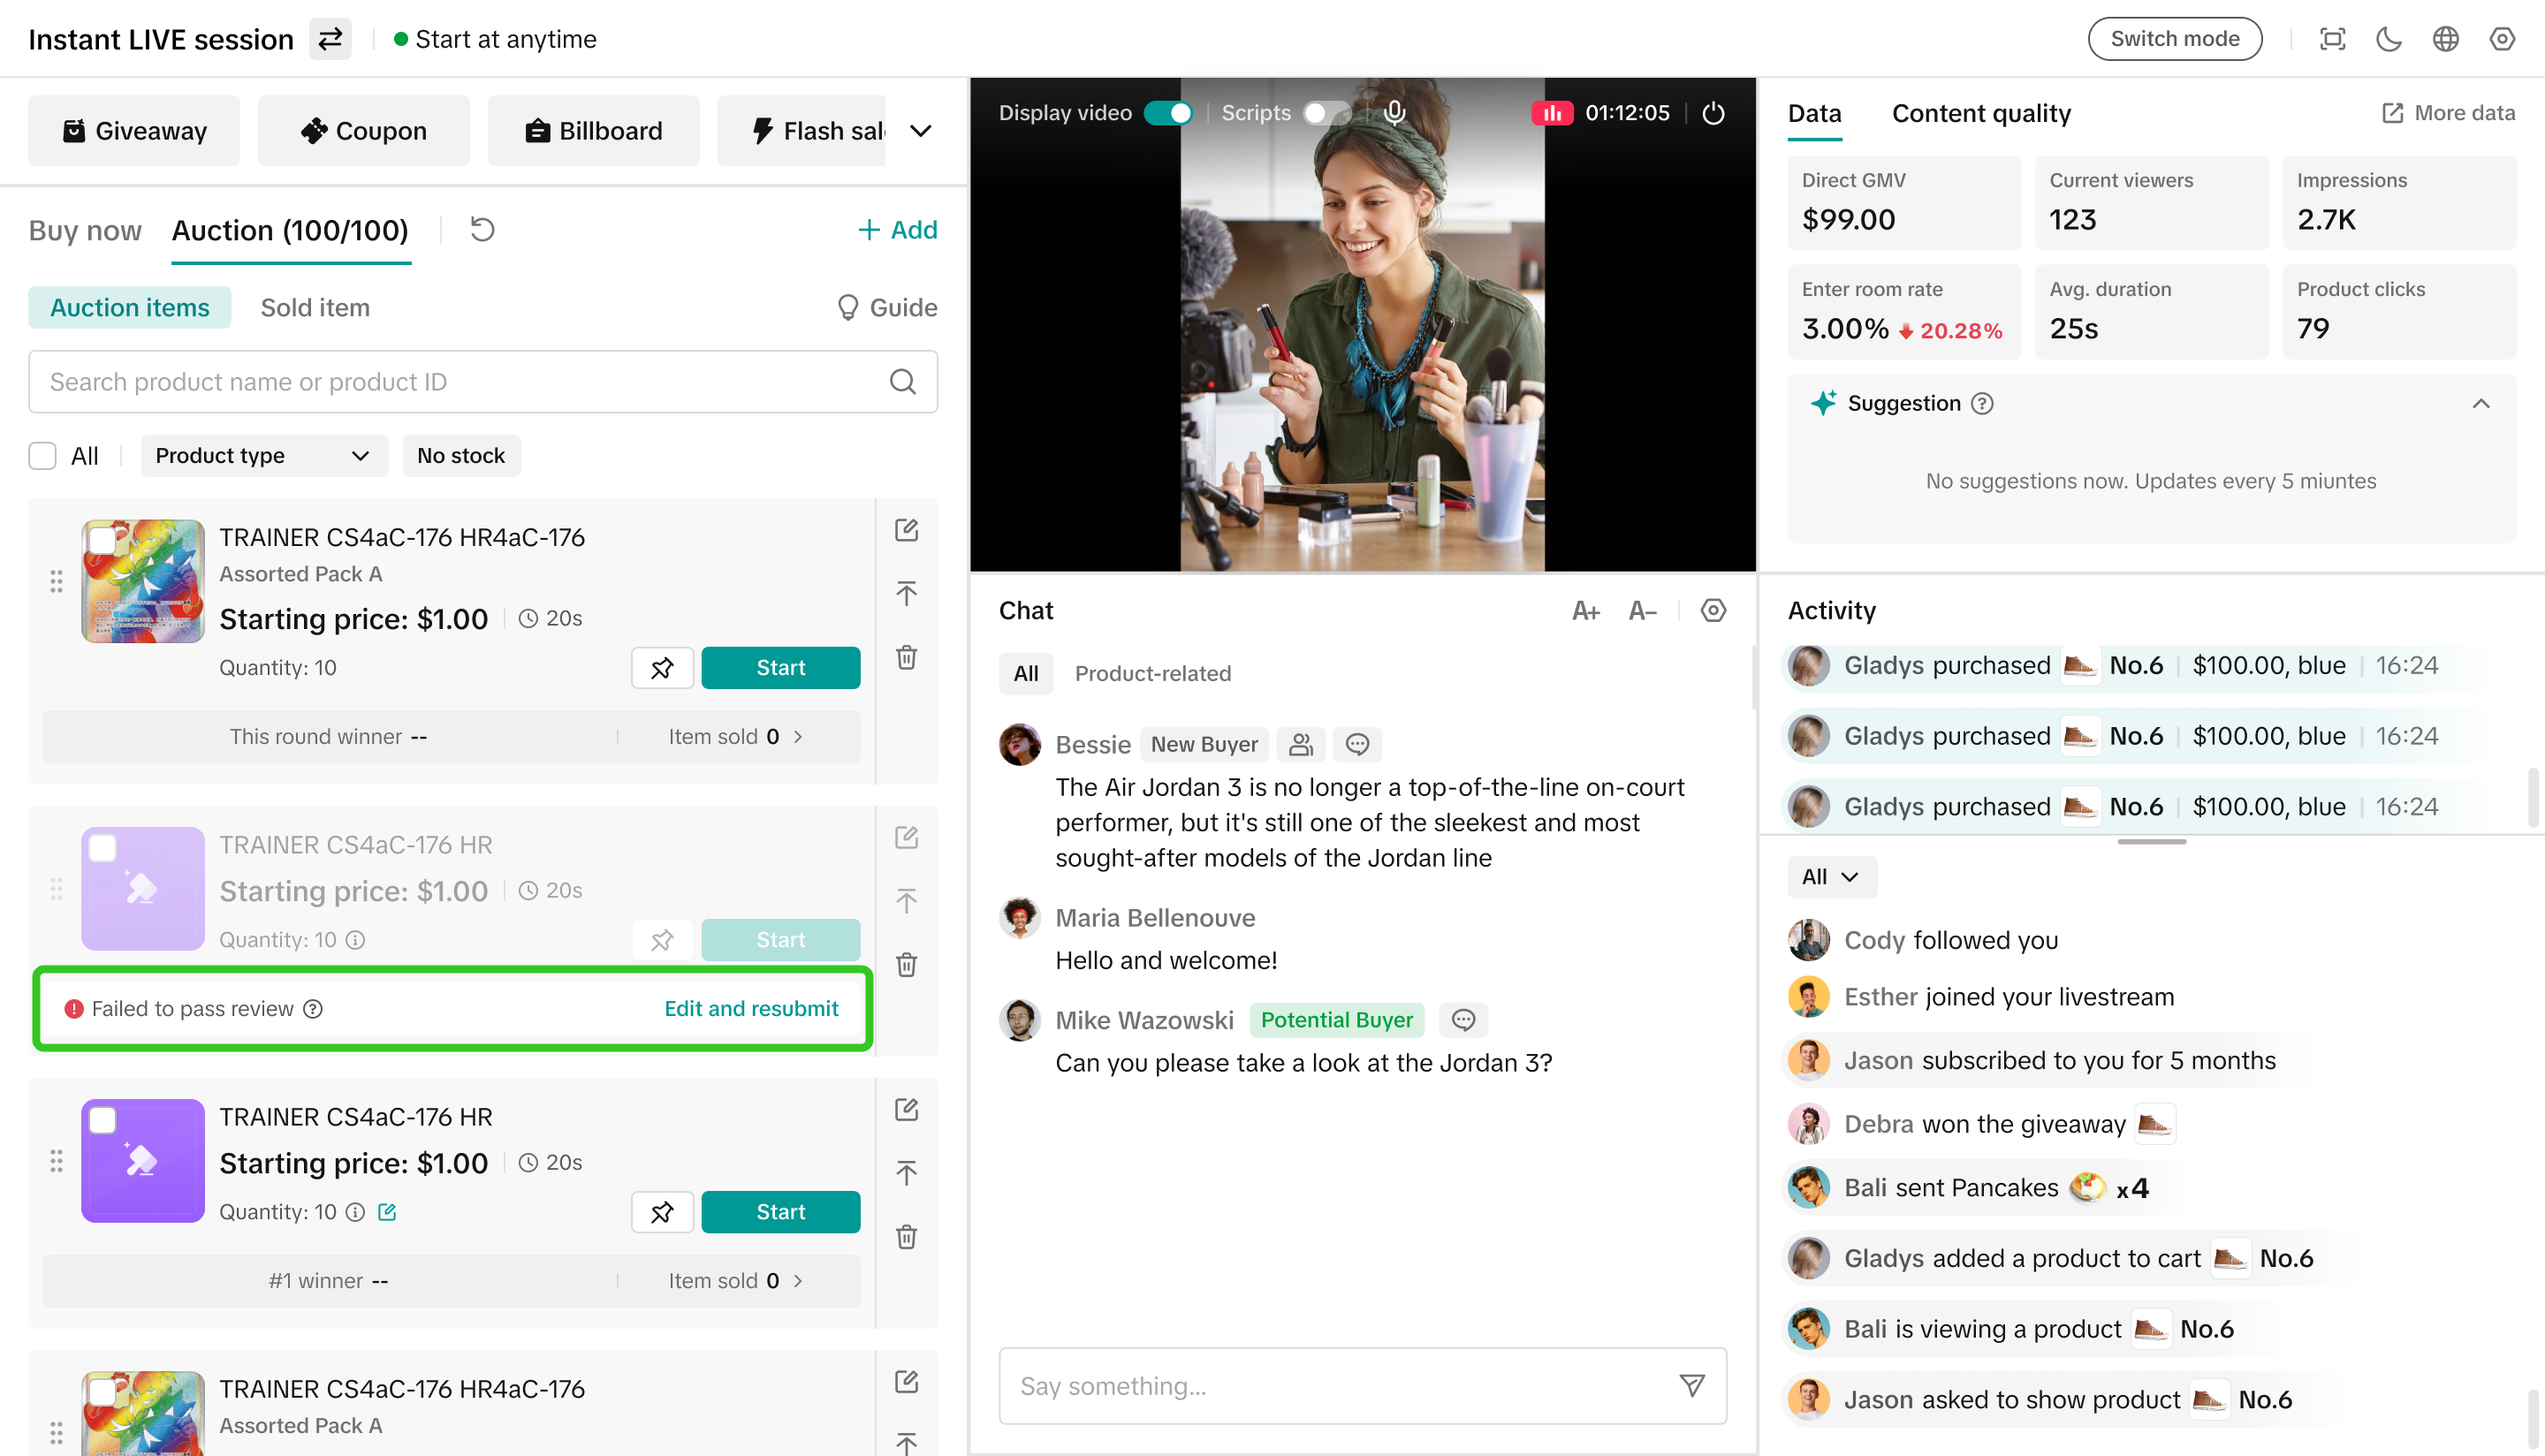The image size is (2545, 1456).
Task: Open the Sold item tab
Action: pos(315,307)
